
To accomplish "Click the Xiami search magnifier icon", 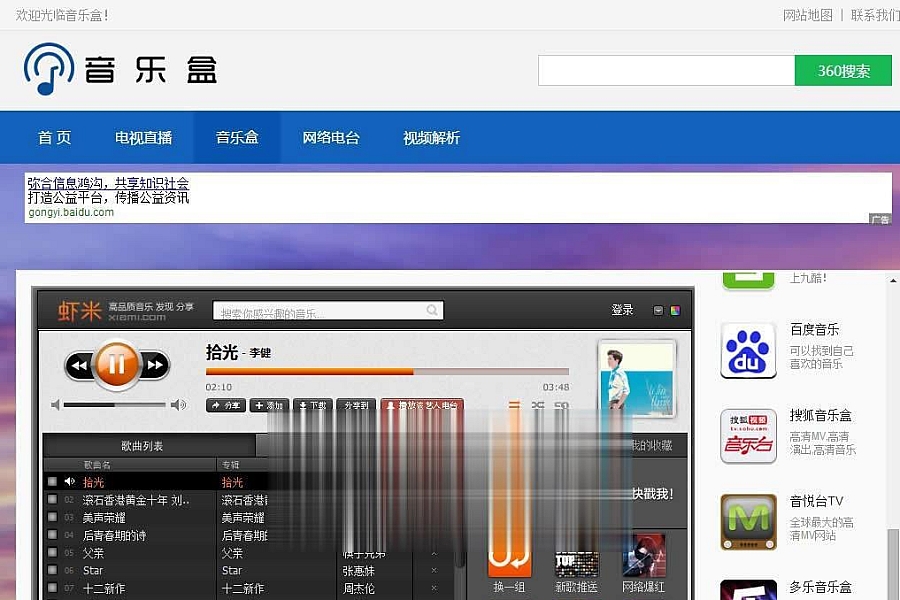I will click(432, 310).
